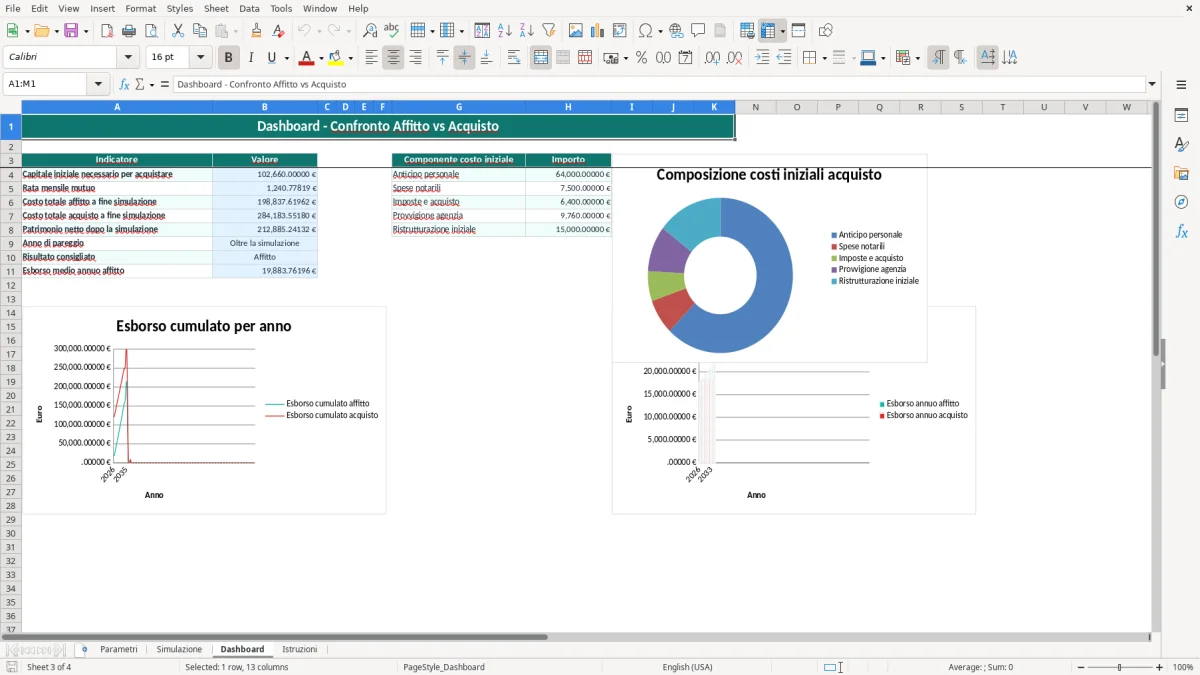Viewport: 1200px width, 675px height.
Task: Toggle Align Right
Action: 415,58
